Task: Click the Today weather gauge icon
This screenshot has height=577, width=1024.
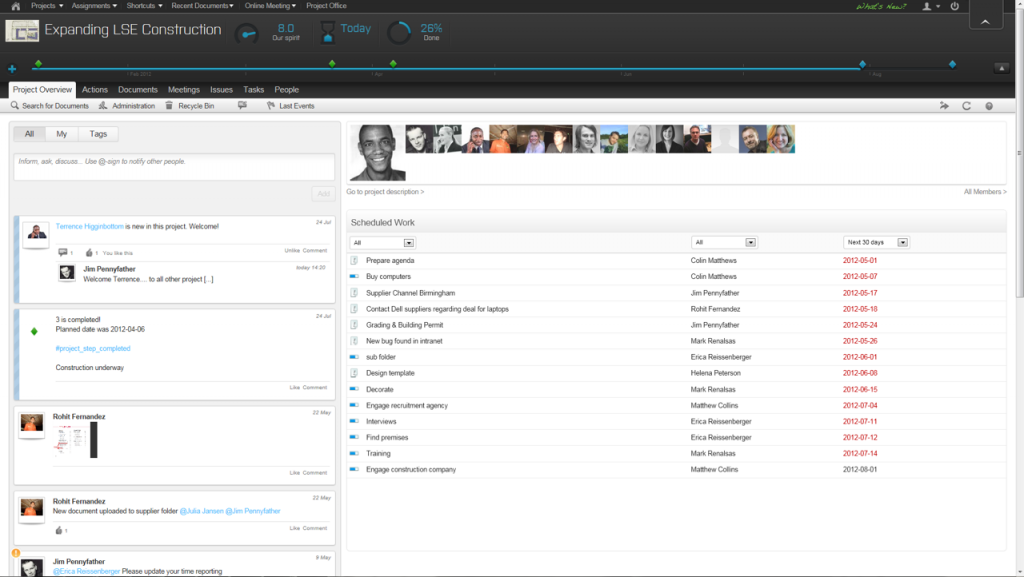Action: [330, 31]
